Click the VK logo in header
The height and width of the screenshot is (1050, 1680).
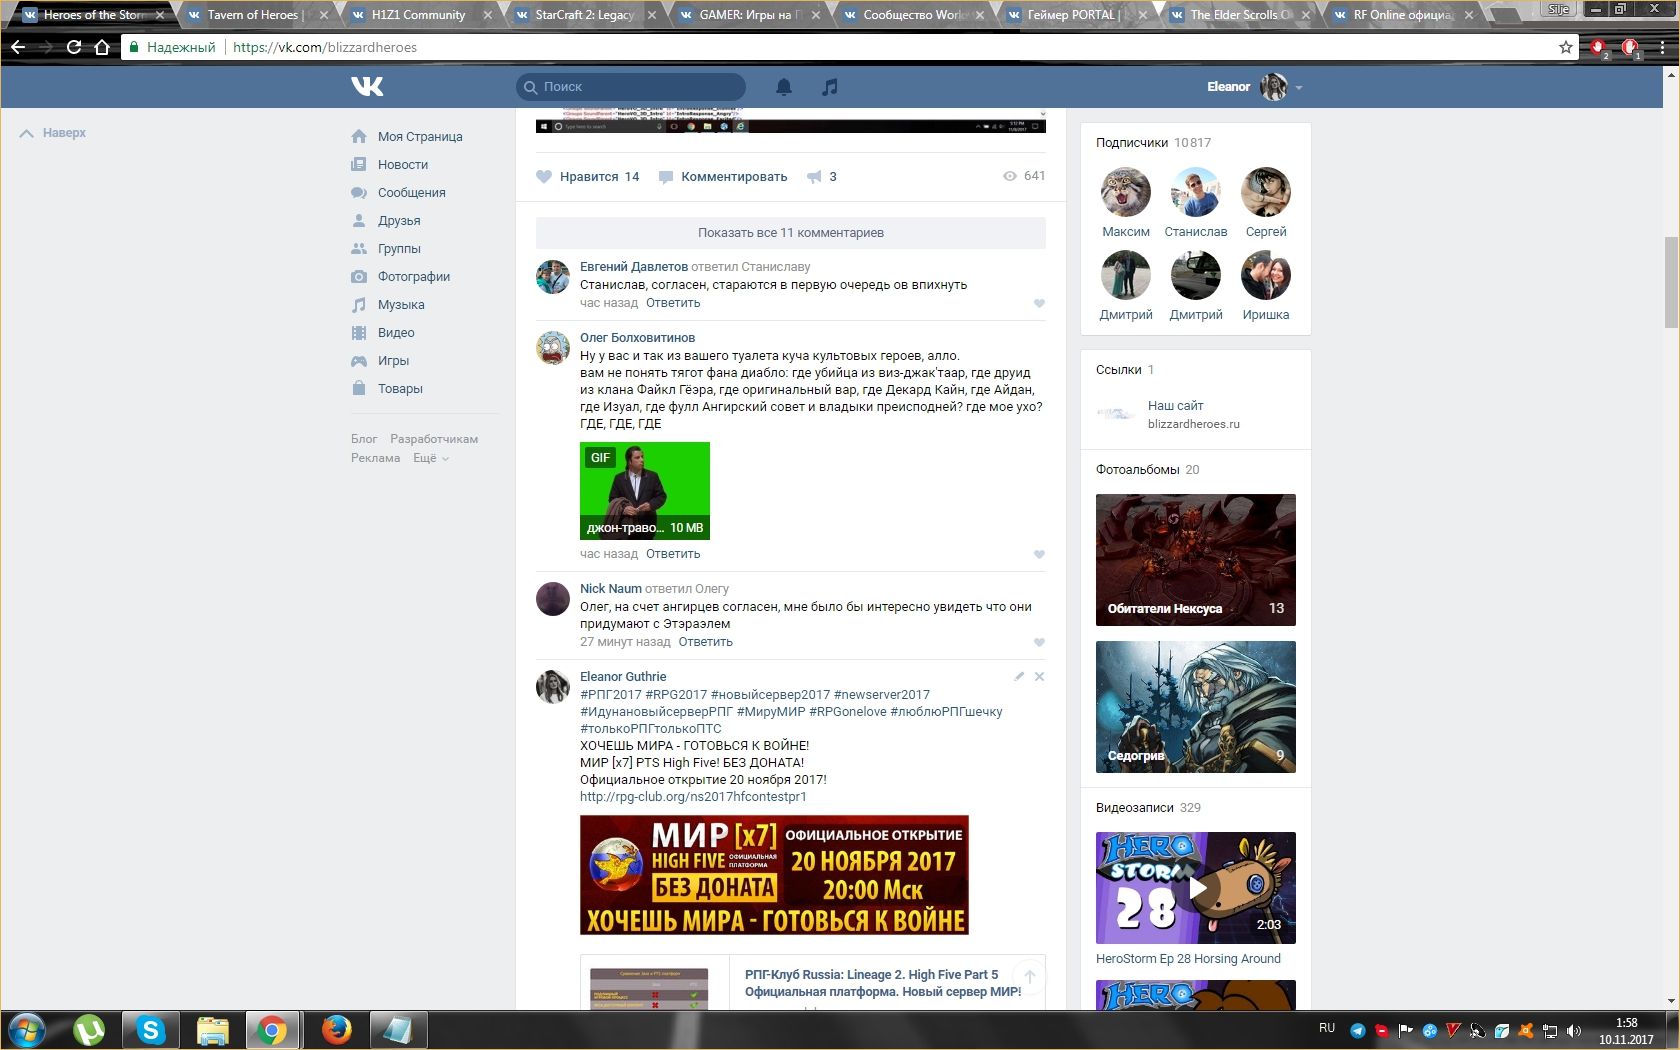[367, 87]
